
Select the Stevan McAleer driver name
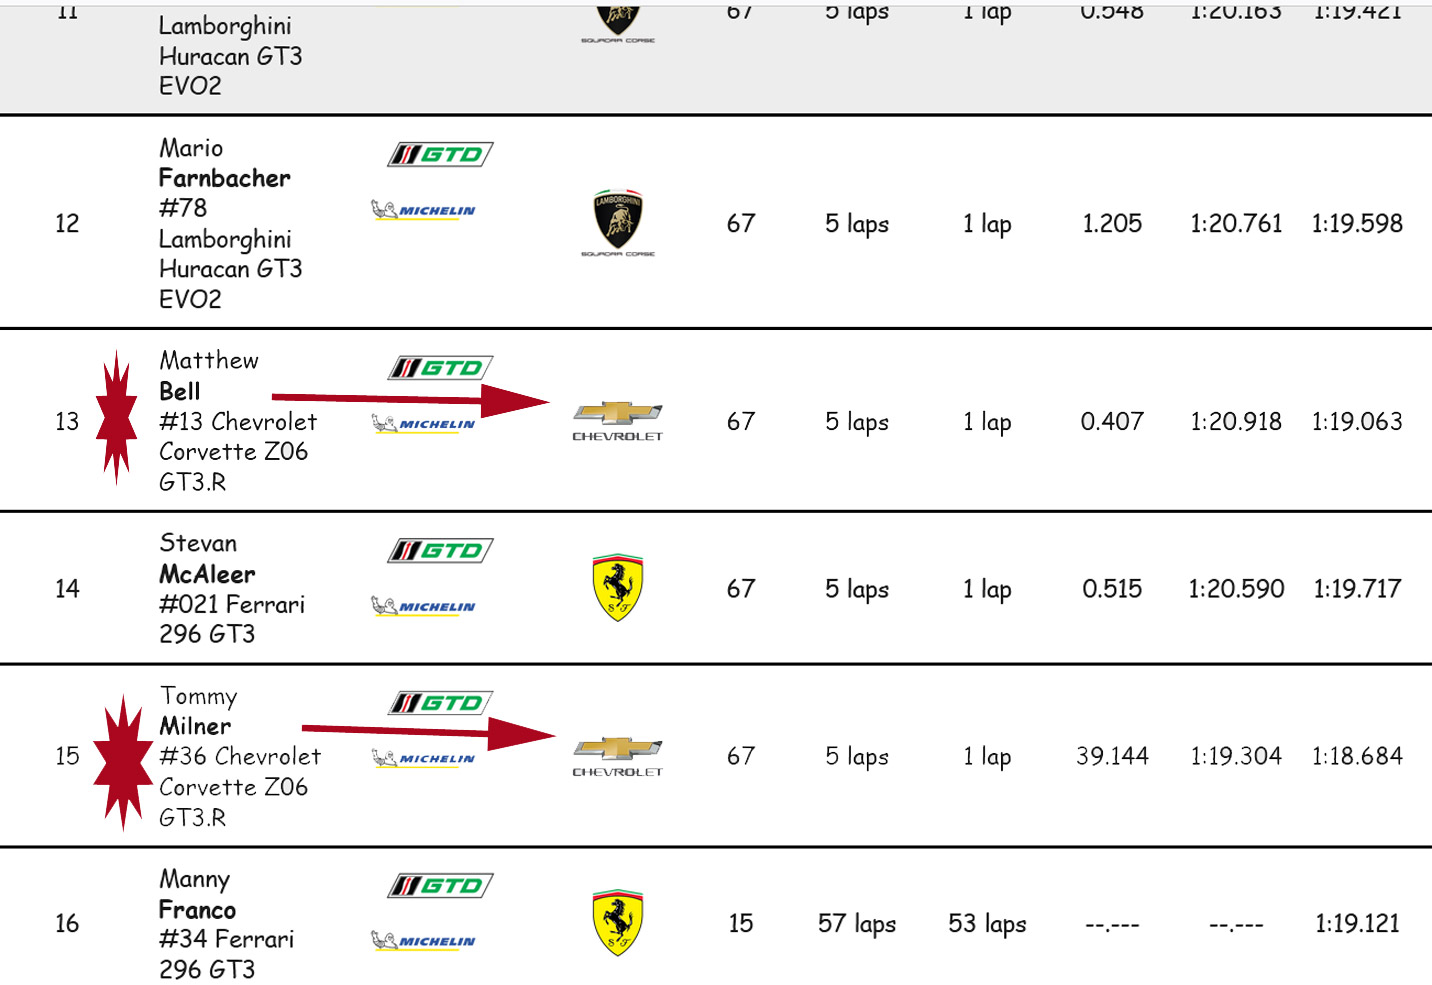tap(207, 559)
